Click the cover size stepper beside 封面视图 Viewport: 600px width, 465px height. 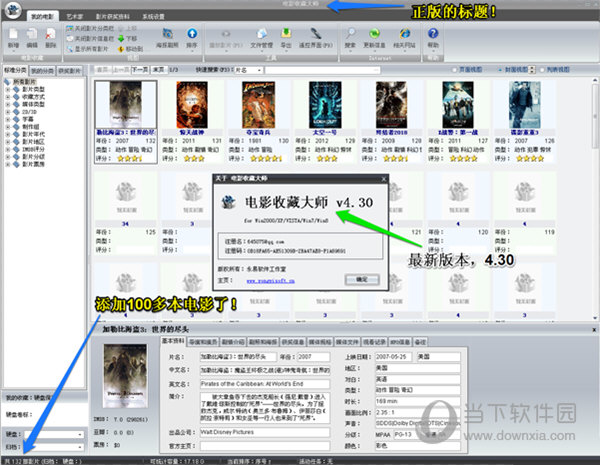[x=532, y=70]
